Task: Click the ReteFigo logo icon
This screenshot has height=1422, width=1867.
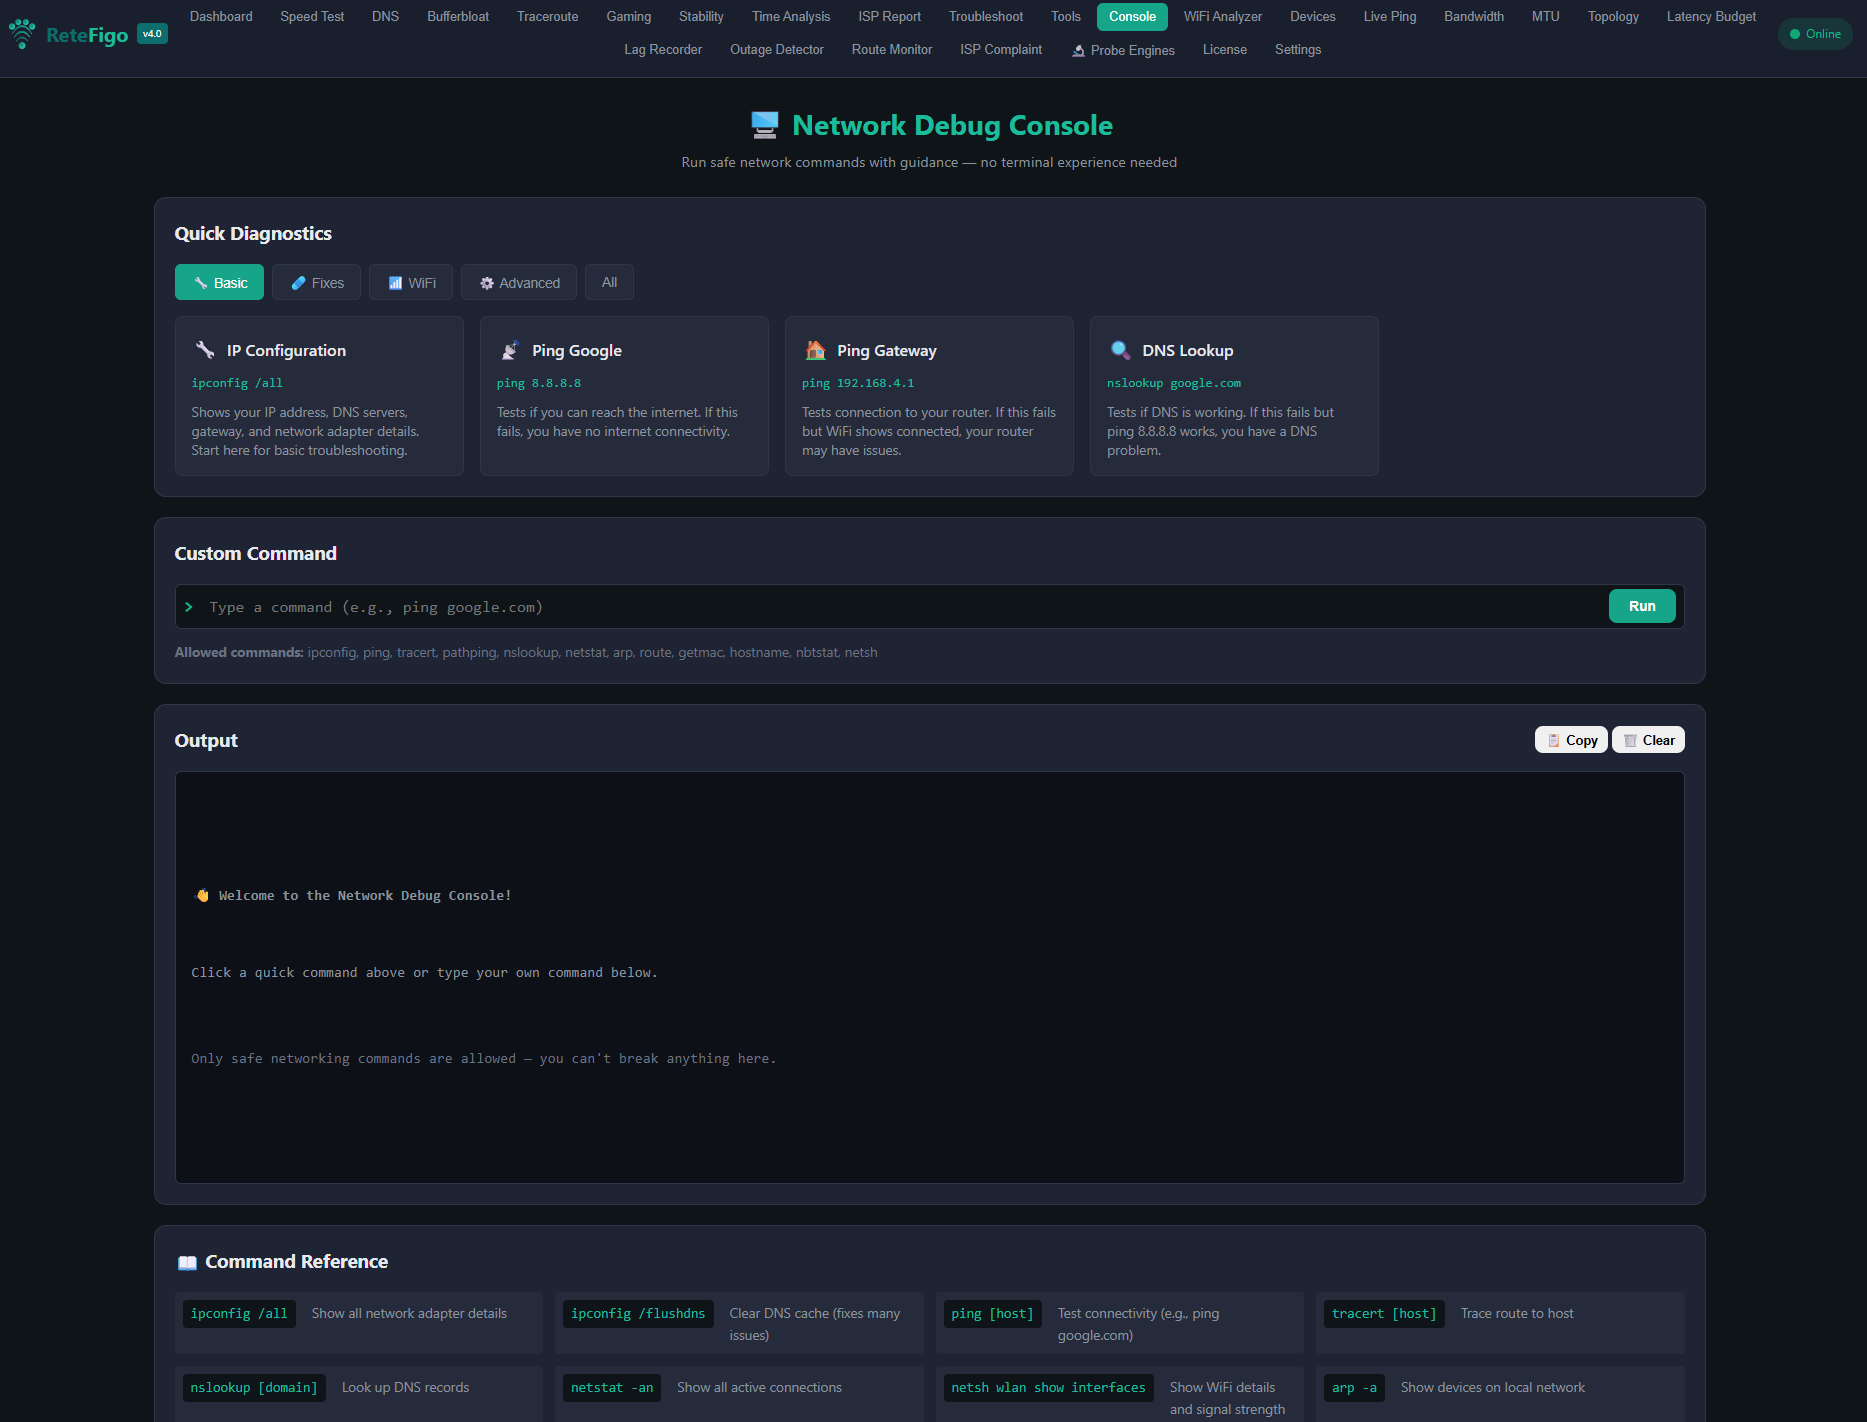Action: (22, 33)
